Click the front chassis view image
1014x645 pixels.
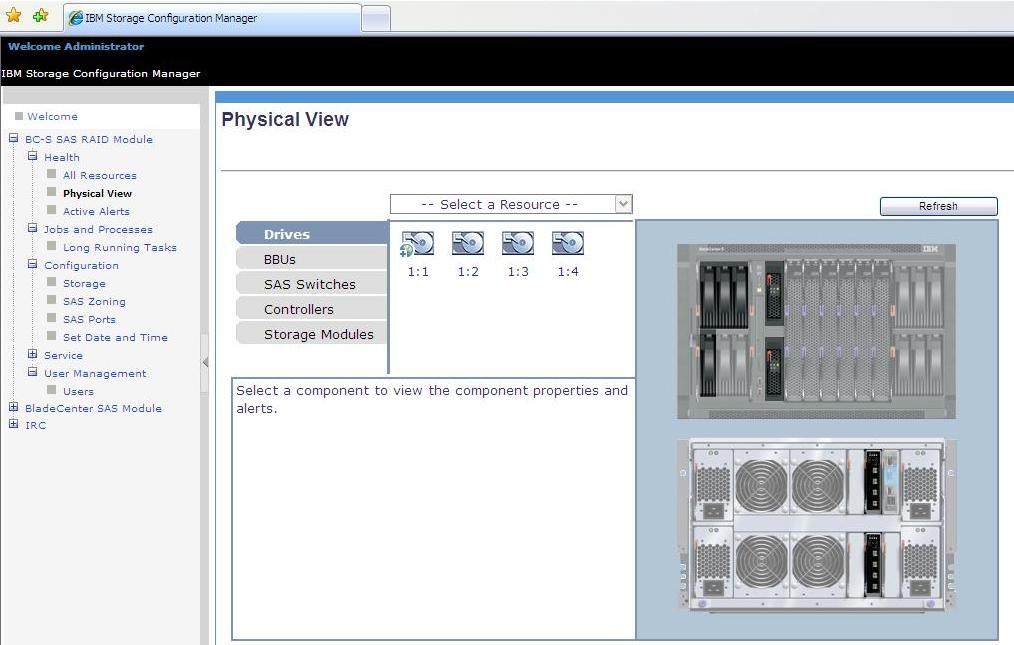click(x=816, y=331)
